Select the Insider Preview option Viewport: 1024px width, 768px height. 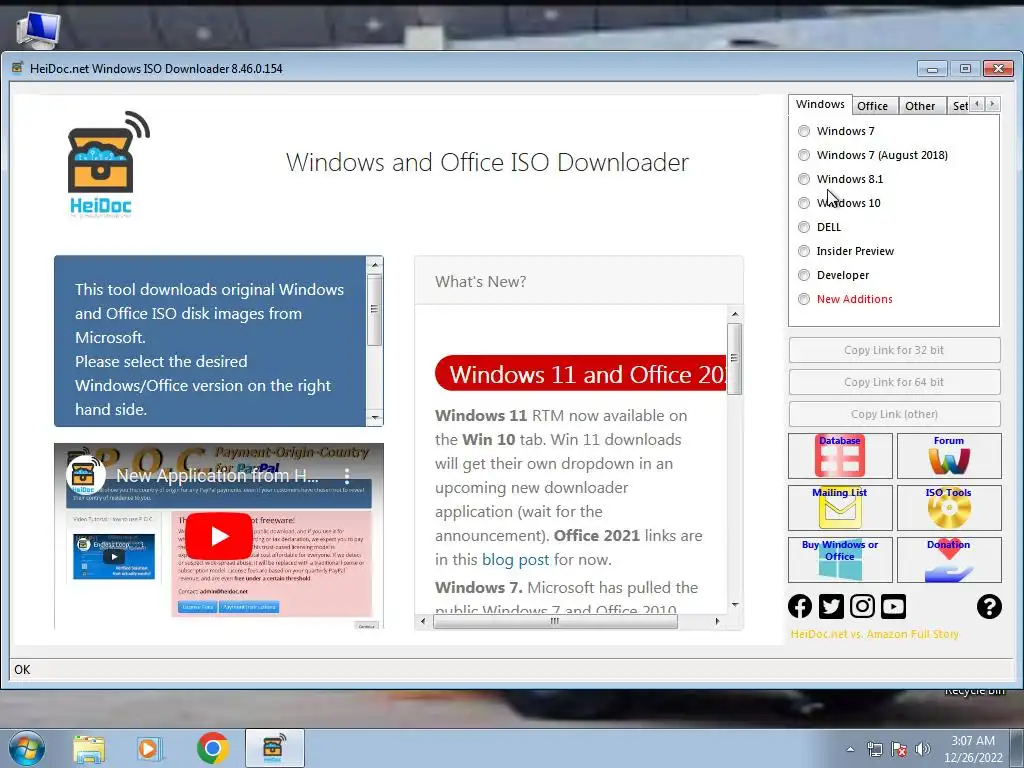click(804, 251)
